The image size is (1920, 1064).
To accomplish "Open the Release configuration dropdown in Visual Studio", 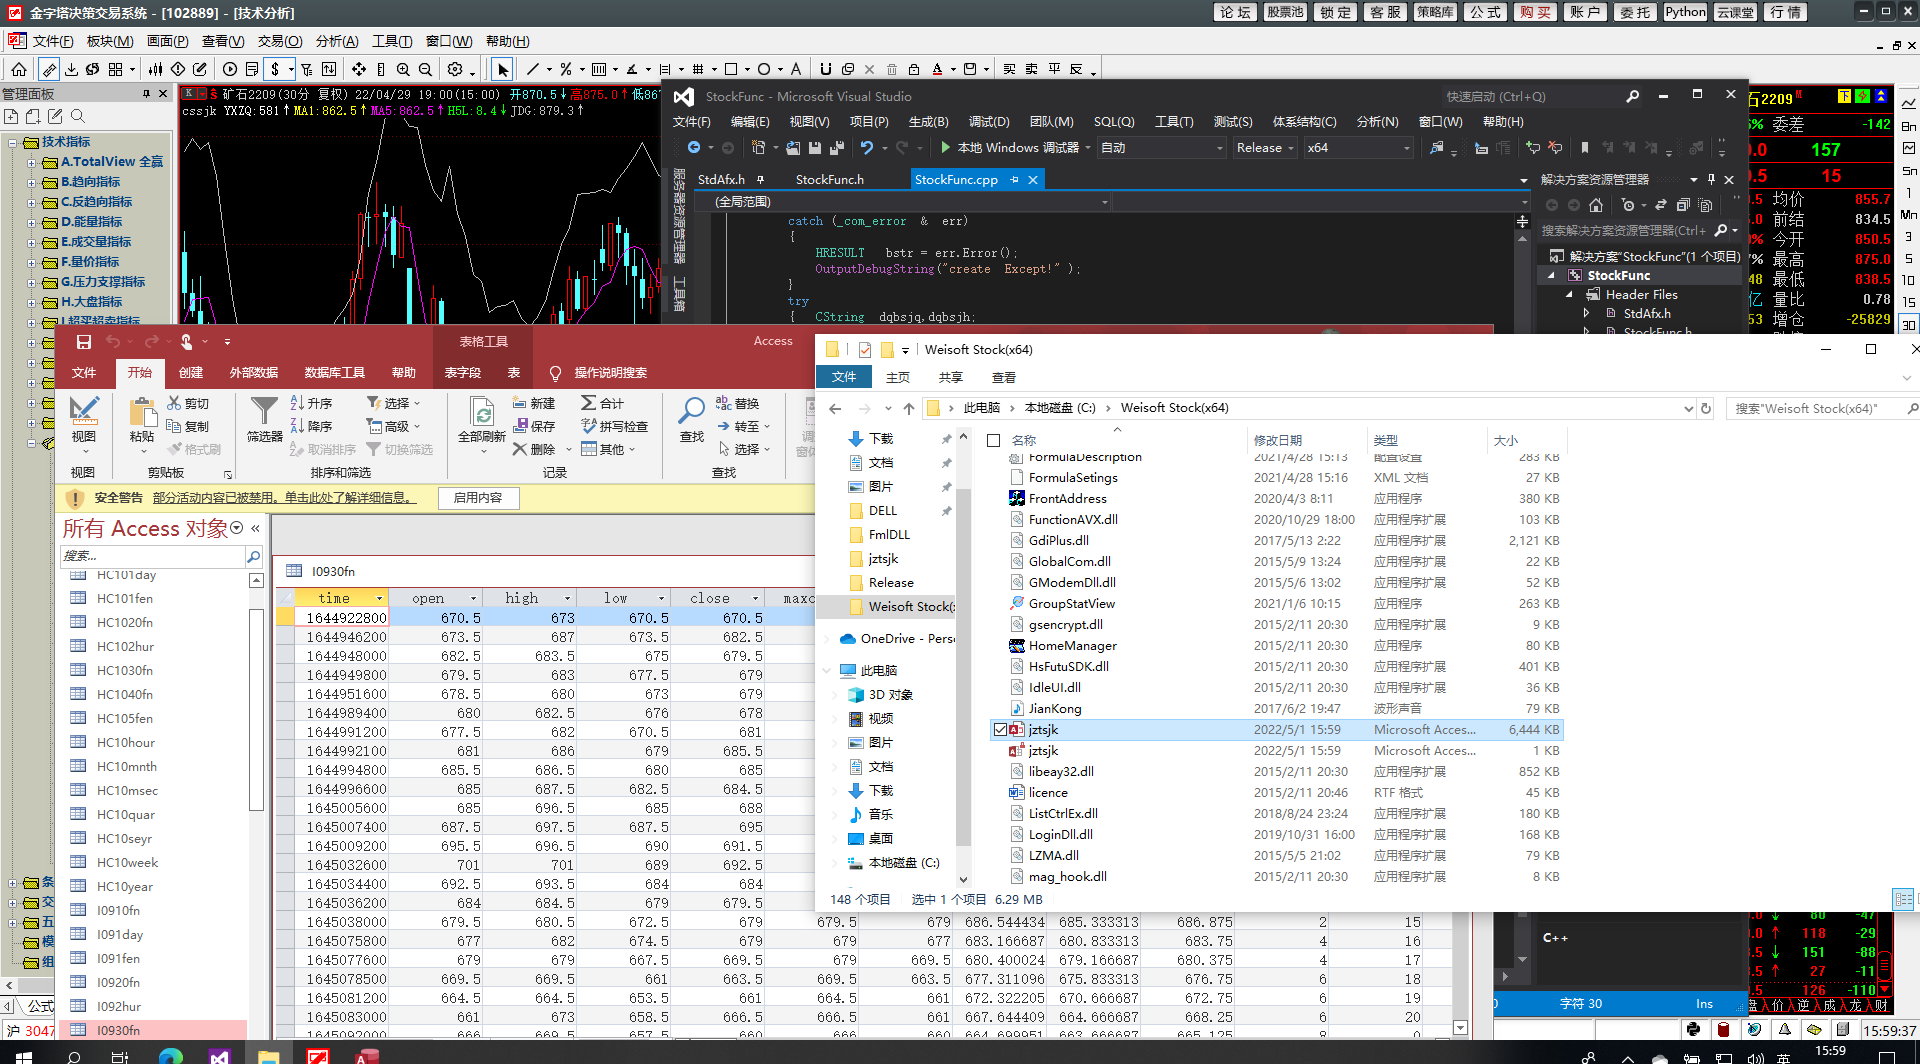I will pyautogui.click(x=1265, y=148).
